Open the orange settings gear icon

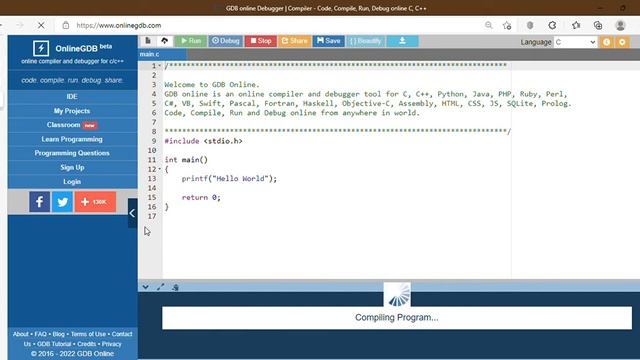(x=622, y=42)
